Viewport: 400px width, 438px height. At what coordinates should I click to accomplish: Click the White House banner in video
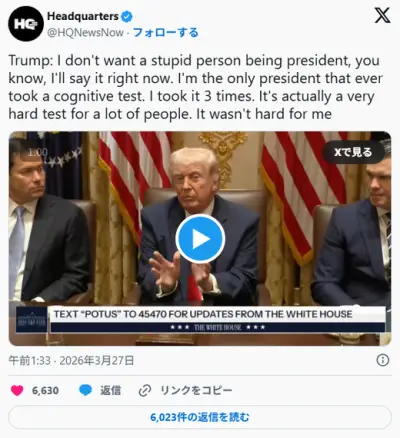[x=200, y=320]
